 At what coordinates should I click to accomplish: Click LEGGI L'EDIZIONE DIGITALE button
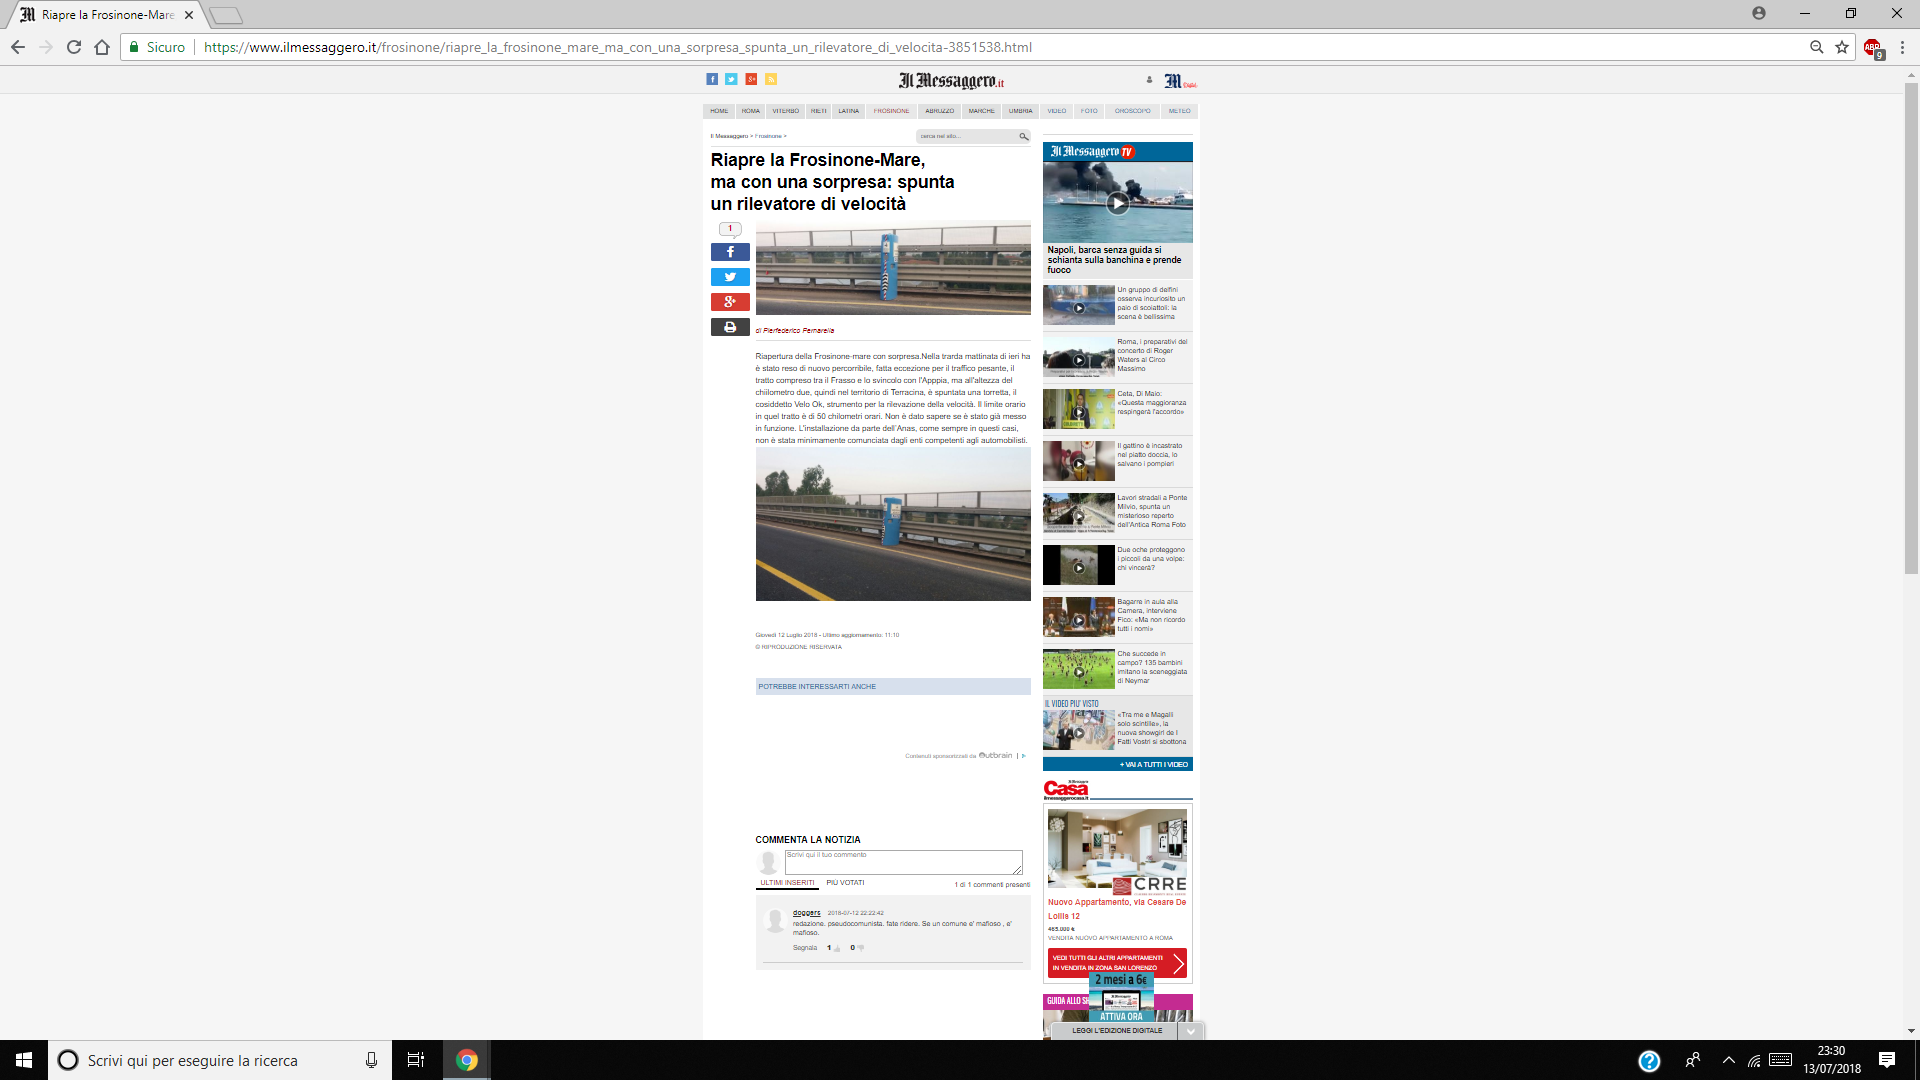point(1117,1031)
